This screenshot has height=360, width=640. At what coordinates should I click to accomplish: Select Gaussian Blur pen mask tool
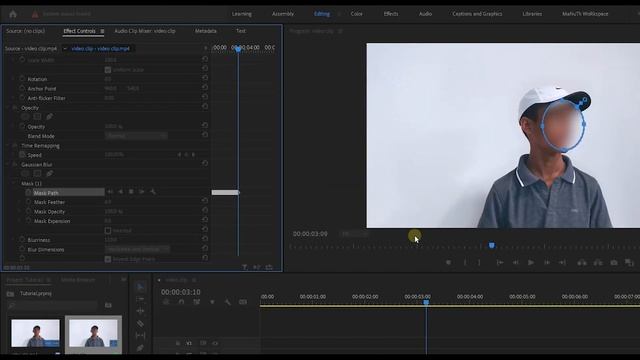49,174
